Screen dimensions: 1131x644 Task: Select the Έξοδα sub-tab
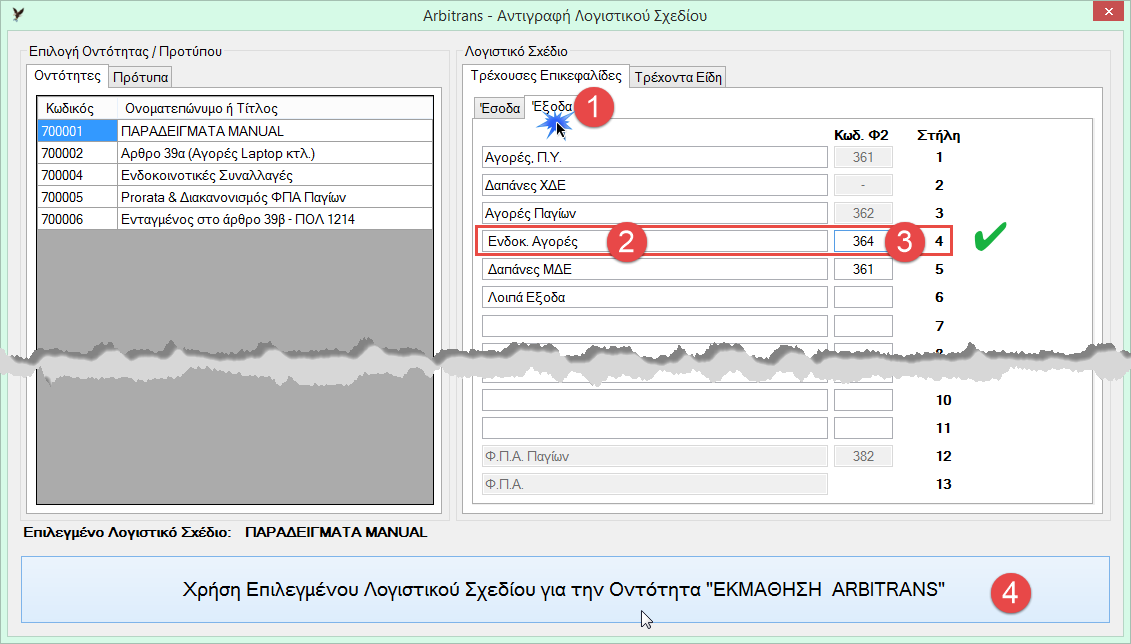point(552,107)
